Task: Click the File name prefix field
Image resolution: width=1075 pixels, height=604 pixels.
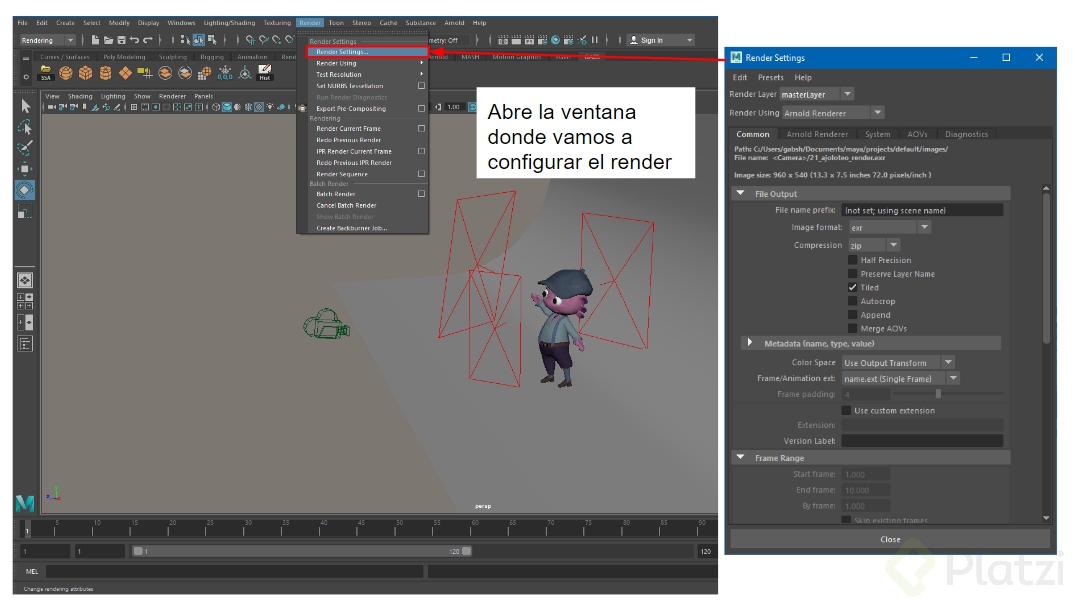Action: coord(921,210)
